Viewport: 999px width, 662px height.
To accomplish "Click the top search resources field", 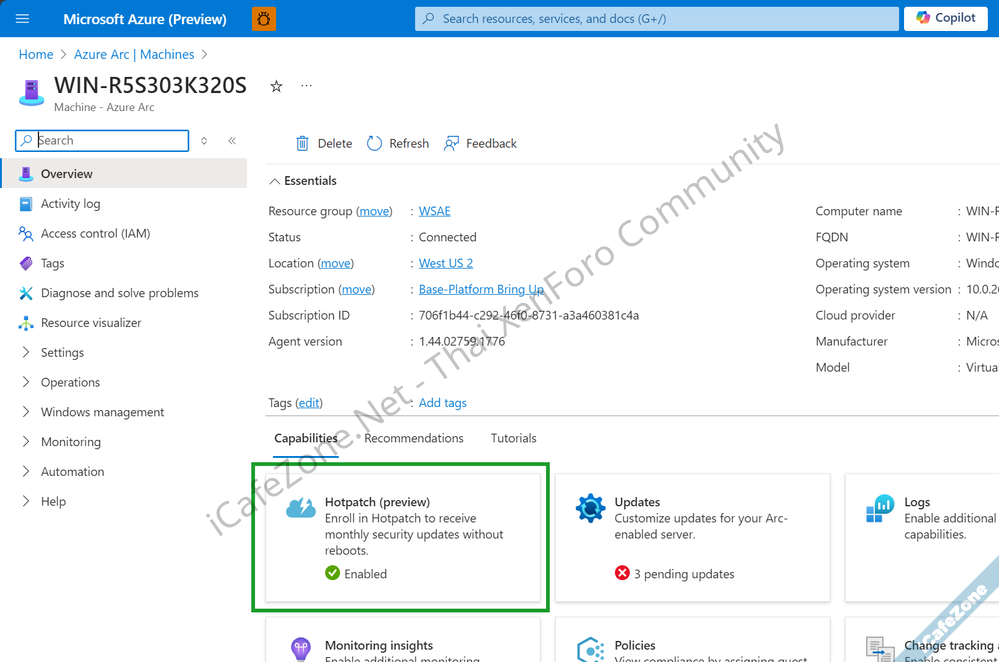I will tap(657, 18).
